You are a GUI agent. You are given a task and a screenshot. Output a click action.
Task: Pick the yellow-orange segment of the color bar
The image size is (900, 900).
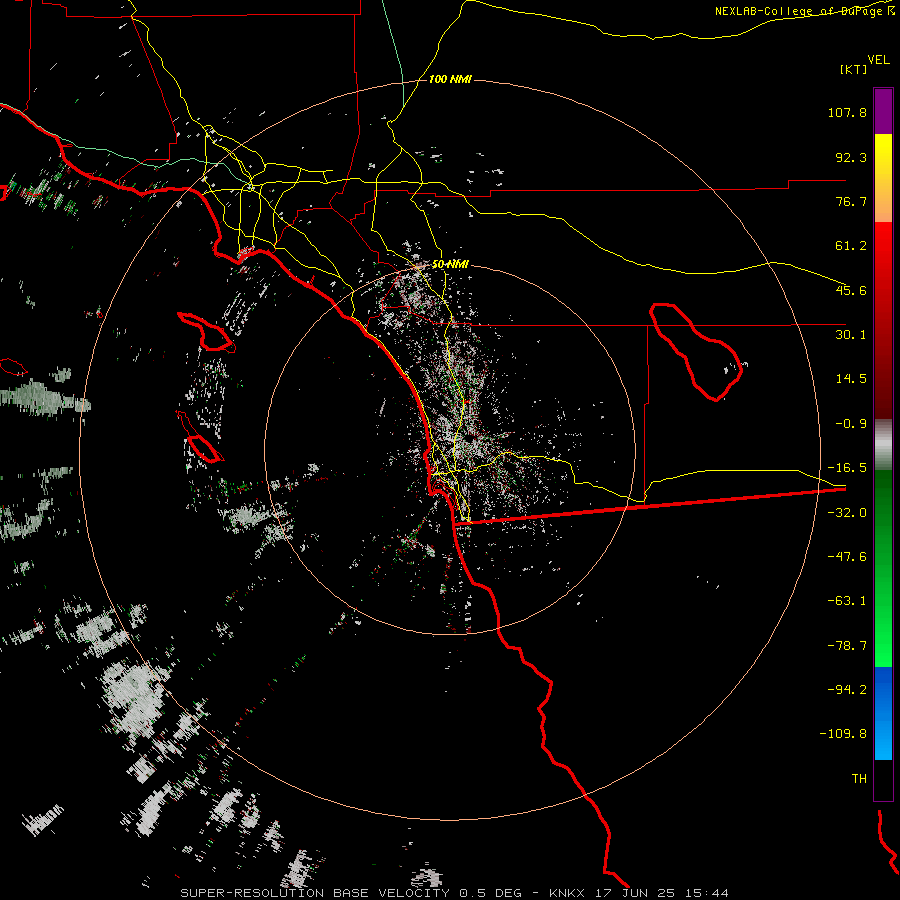[883, 178]
